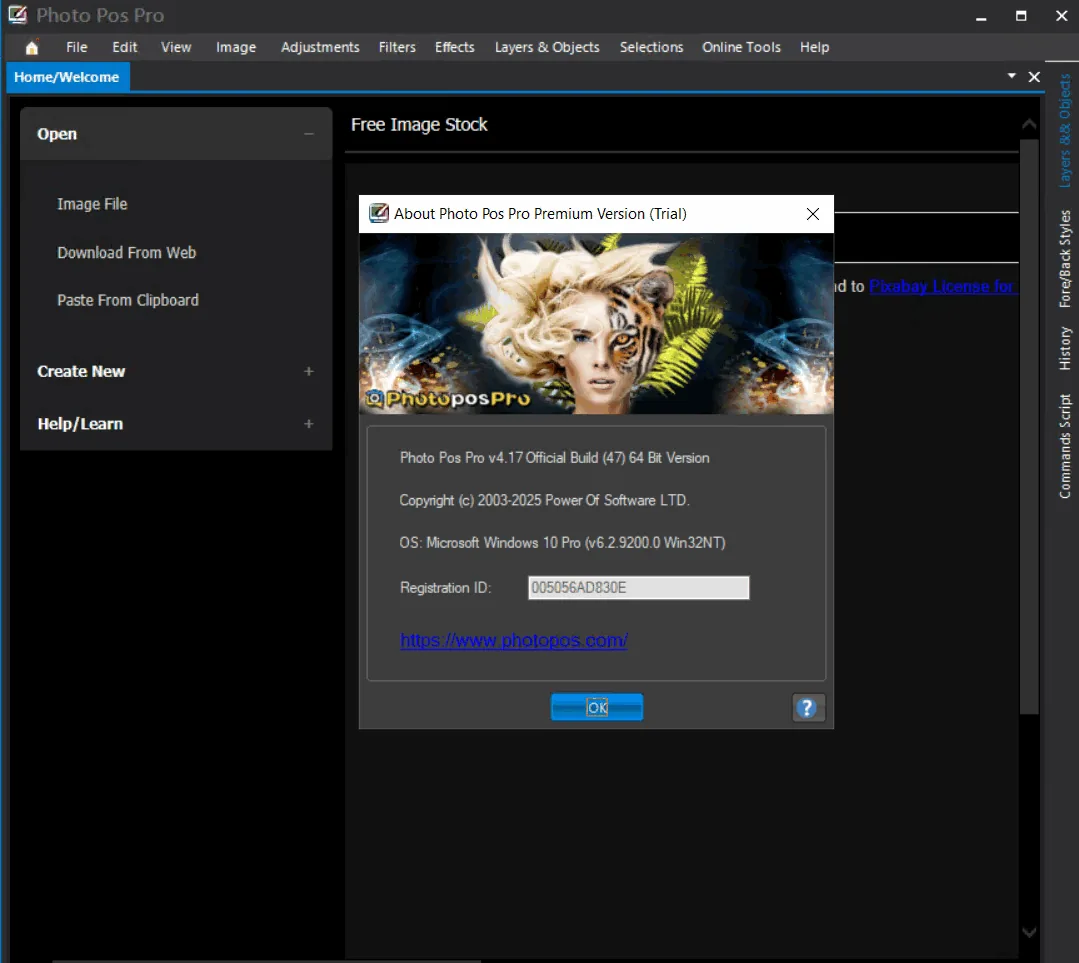Open the Layers & Objects menu
Viewport: 1079px width, 963px height.
click(547, 47)
